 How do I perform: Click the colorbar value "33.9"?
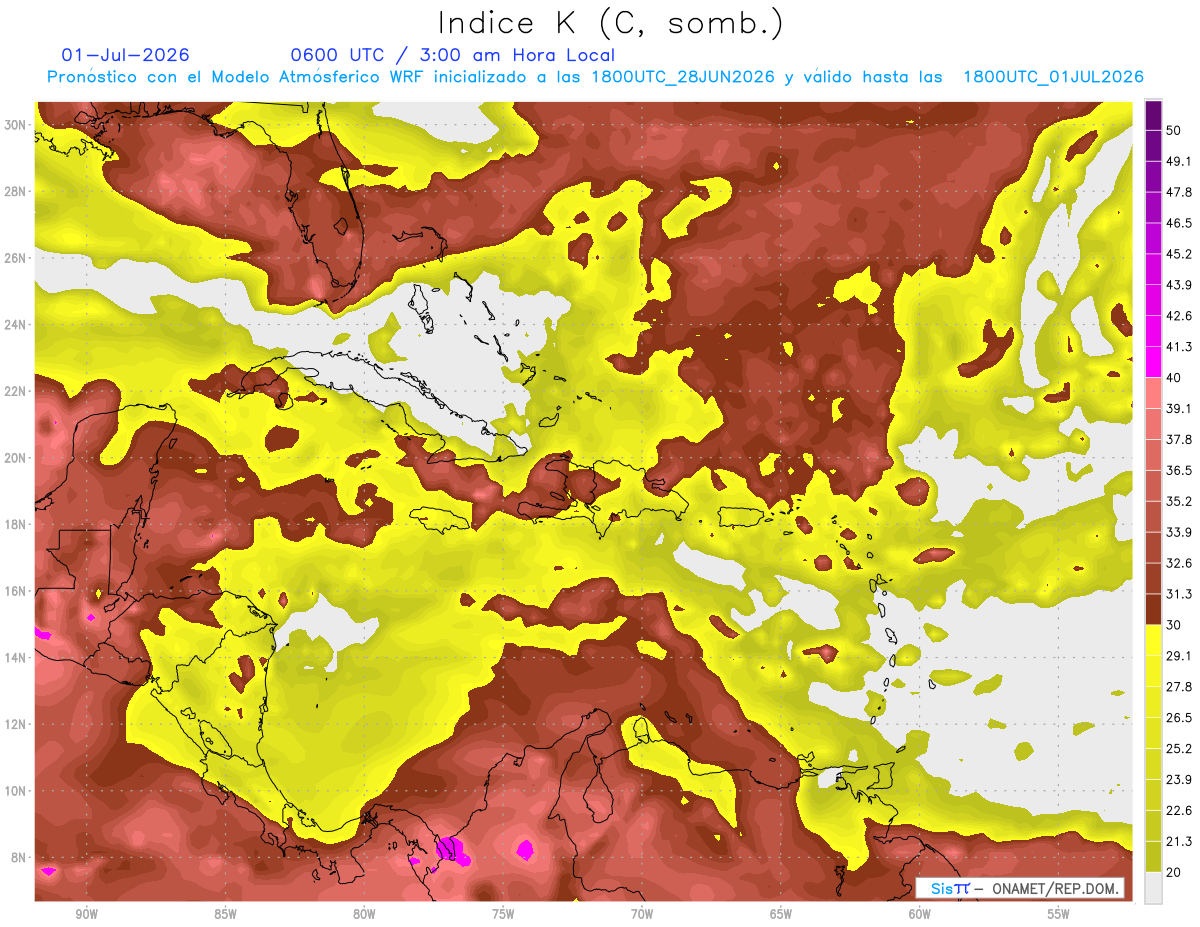click(1178, 532)
